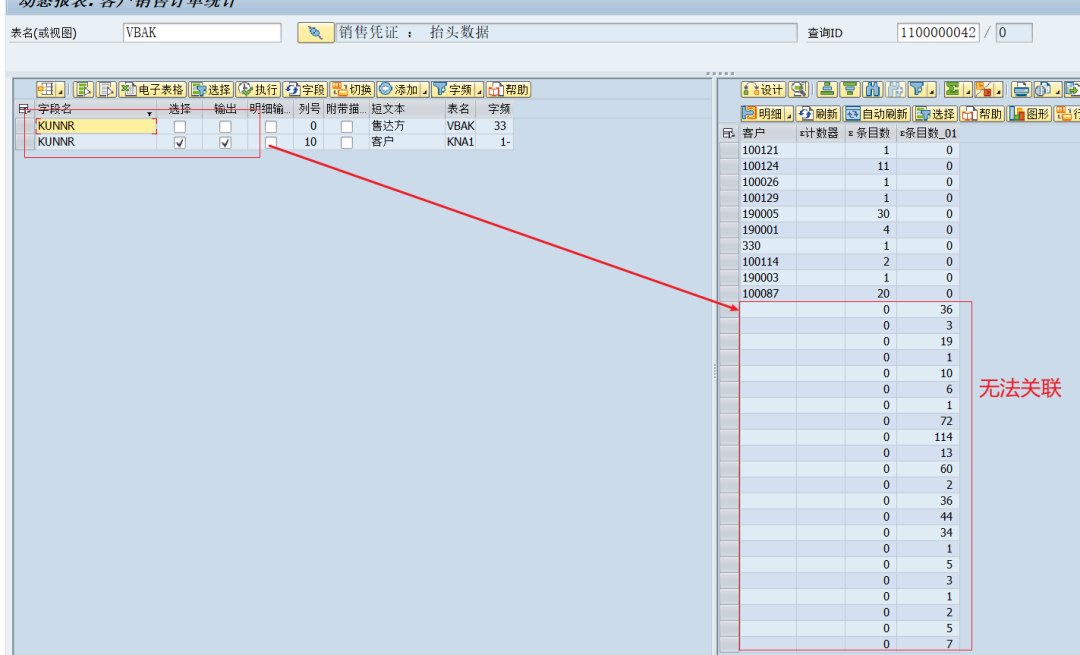This screenshot has height=655, width=1080.
Task: Click the 明细 detail button
Action: (763, 114)
